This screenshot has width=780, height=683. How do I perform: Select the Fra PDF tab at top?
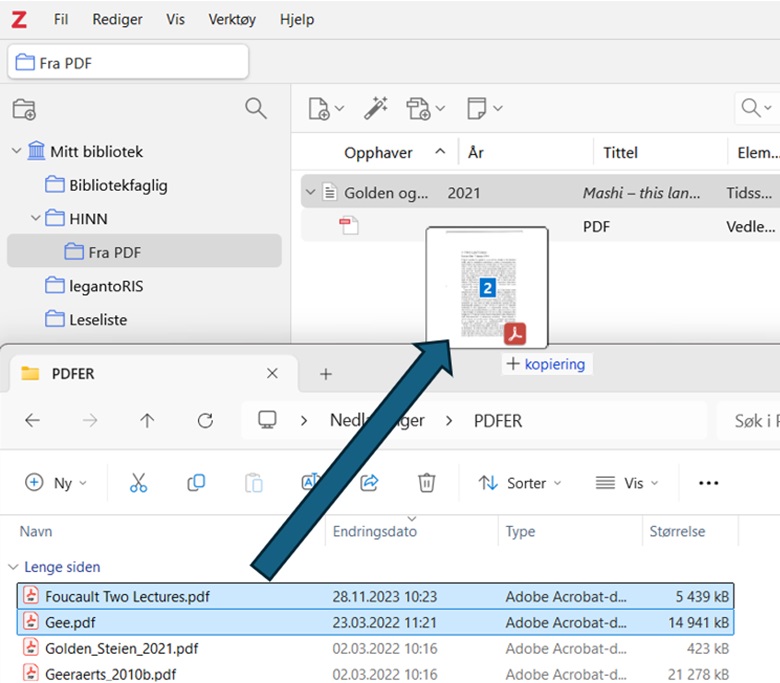(x=128, y=63)
